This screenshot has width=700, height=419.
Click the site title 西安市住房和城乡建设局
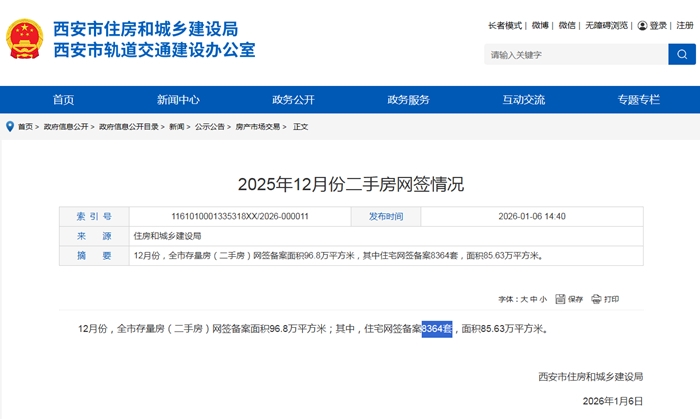(x=146, y=29)
